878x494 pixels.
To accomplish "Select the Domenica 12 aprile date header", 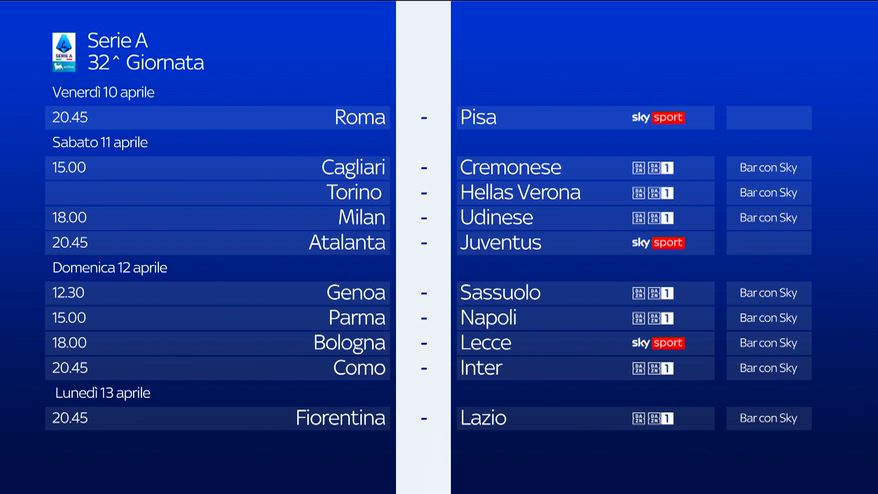I will tap(110, 268).
